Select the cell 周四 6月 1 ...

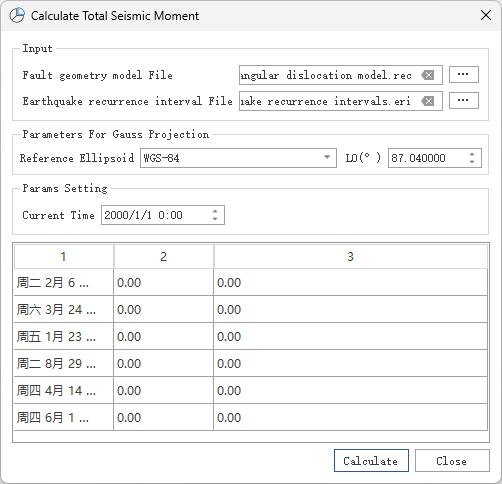tap(64, 418)
